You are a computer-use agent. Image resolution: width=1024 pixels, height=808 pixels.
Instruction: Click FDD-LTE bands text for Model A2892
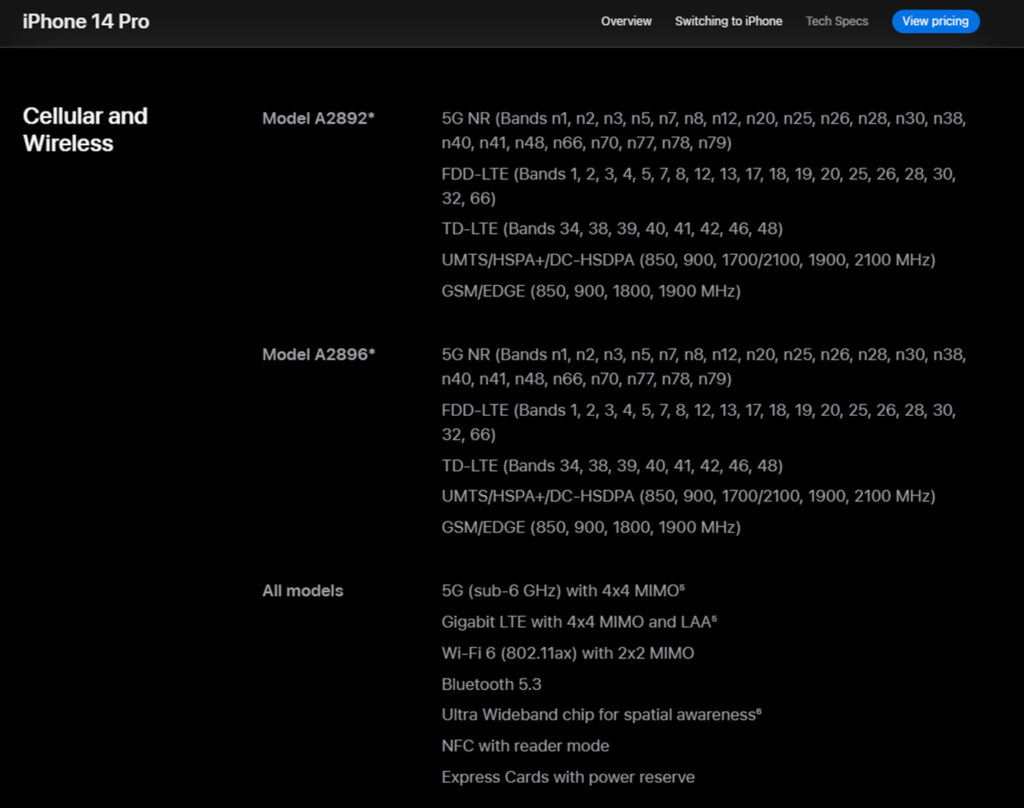(x=698, y=186)
